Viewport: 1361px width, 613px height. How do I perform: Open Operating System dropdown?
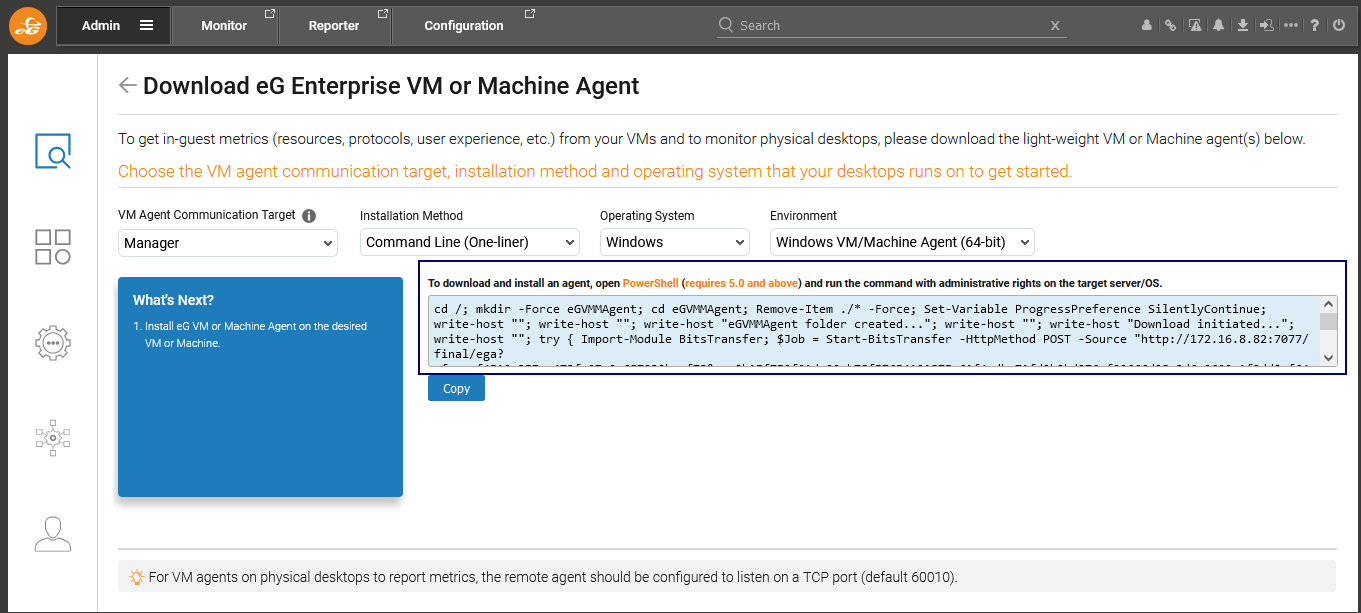(675, 242)
